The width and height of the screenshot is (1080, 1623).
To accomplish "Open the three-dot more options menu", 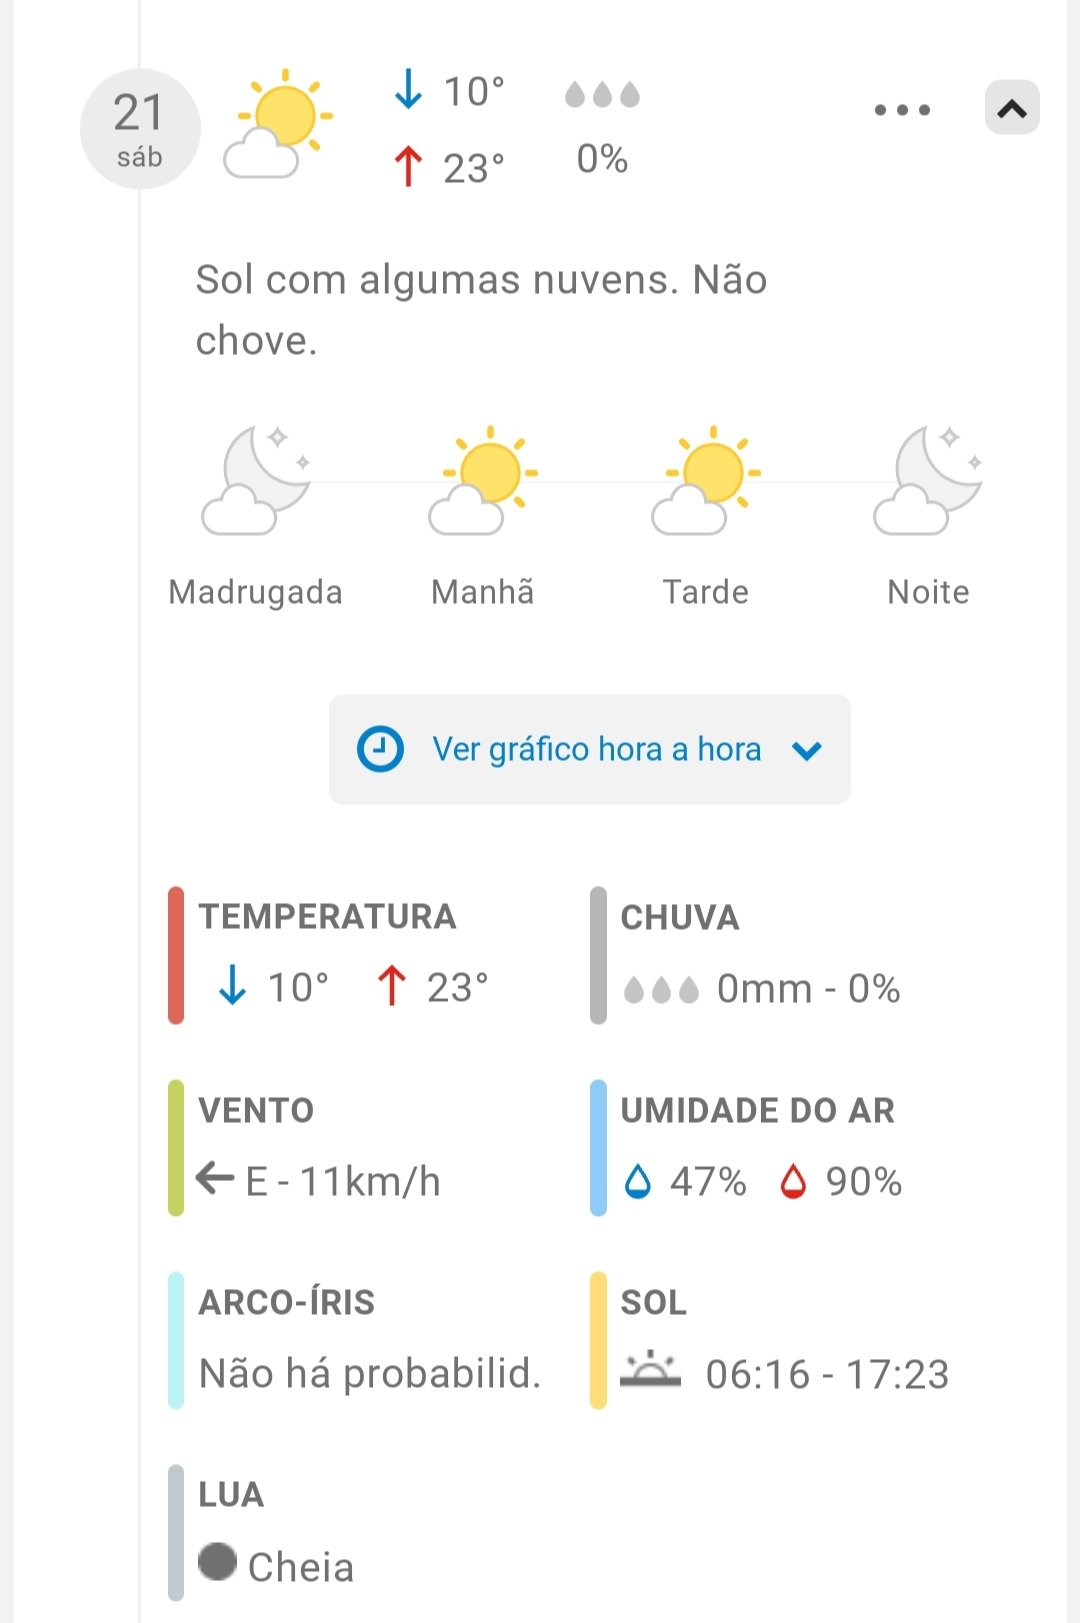I will (x=902, y=110).
